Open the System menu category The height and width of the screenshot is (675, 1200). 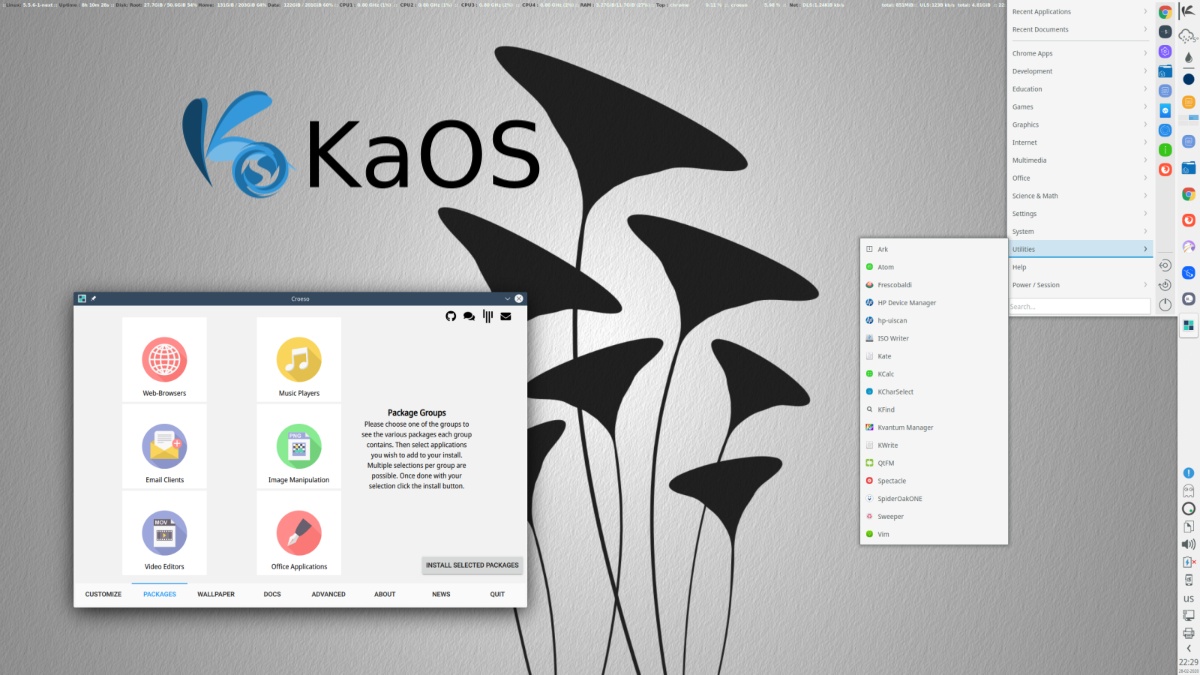1080,232
